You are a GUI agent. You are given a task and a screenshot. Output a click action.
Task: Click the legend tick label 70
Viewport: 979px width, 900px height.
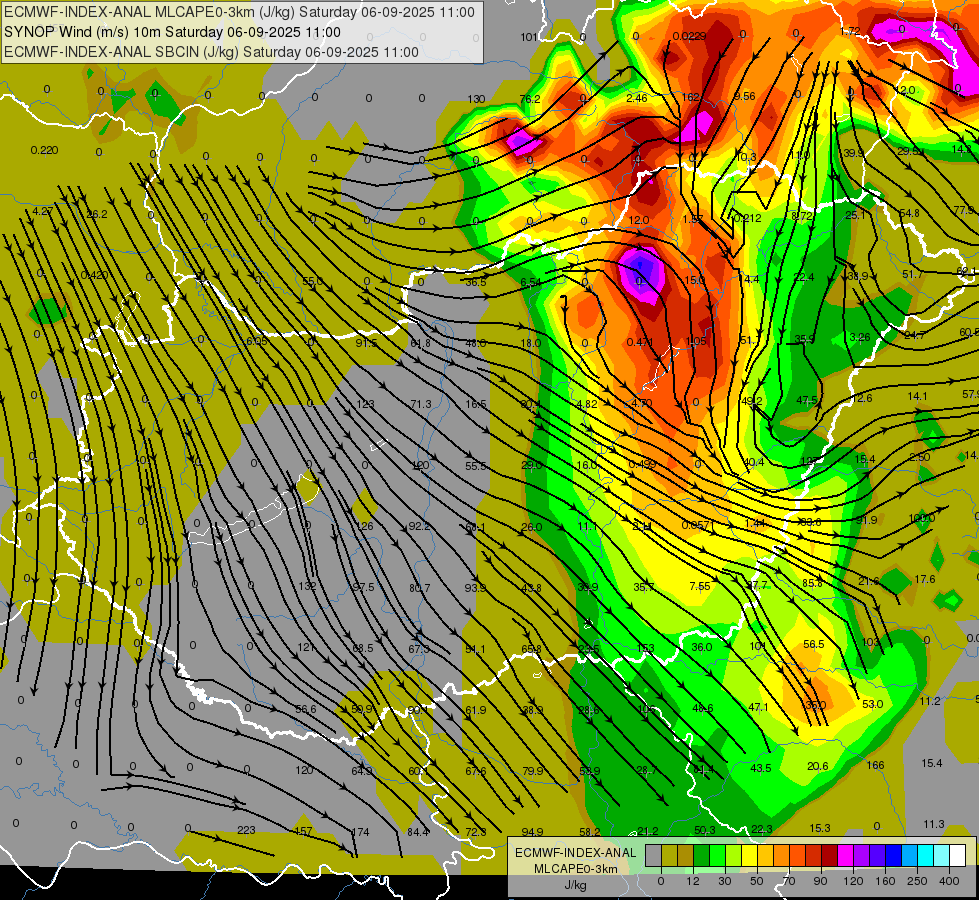(789, 881)
